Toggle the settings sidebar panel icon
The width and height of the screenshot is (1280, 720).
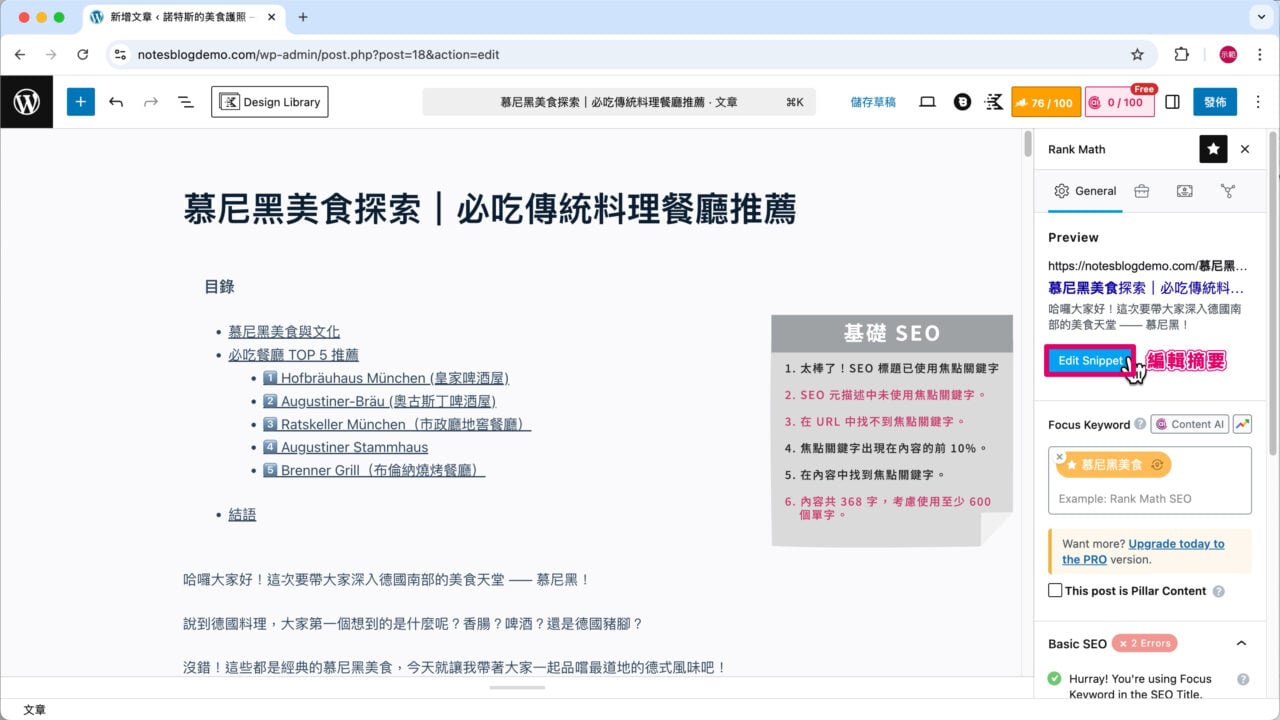point(1173,102)
